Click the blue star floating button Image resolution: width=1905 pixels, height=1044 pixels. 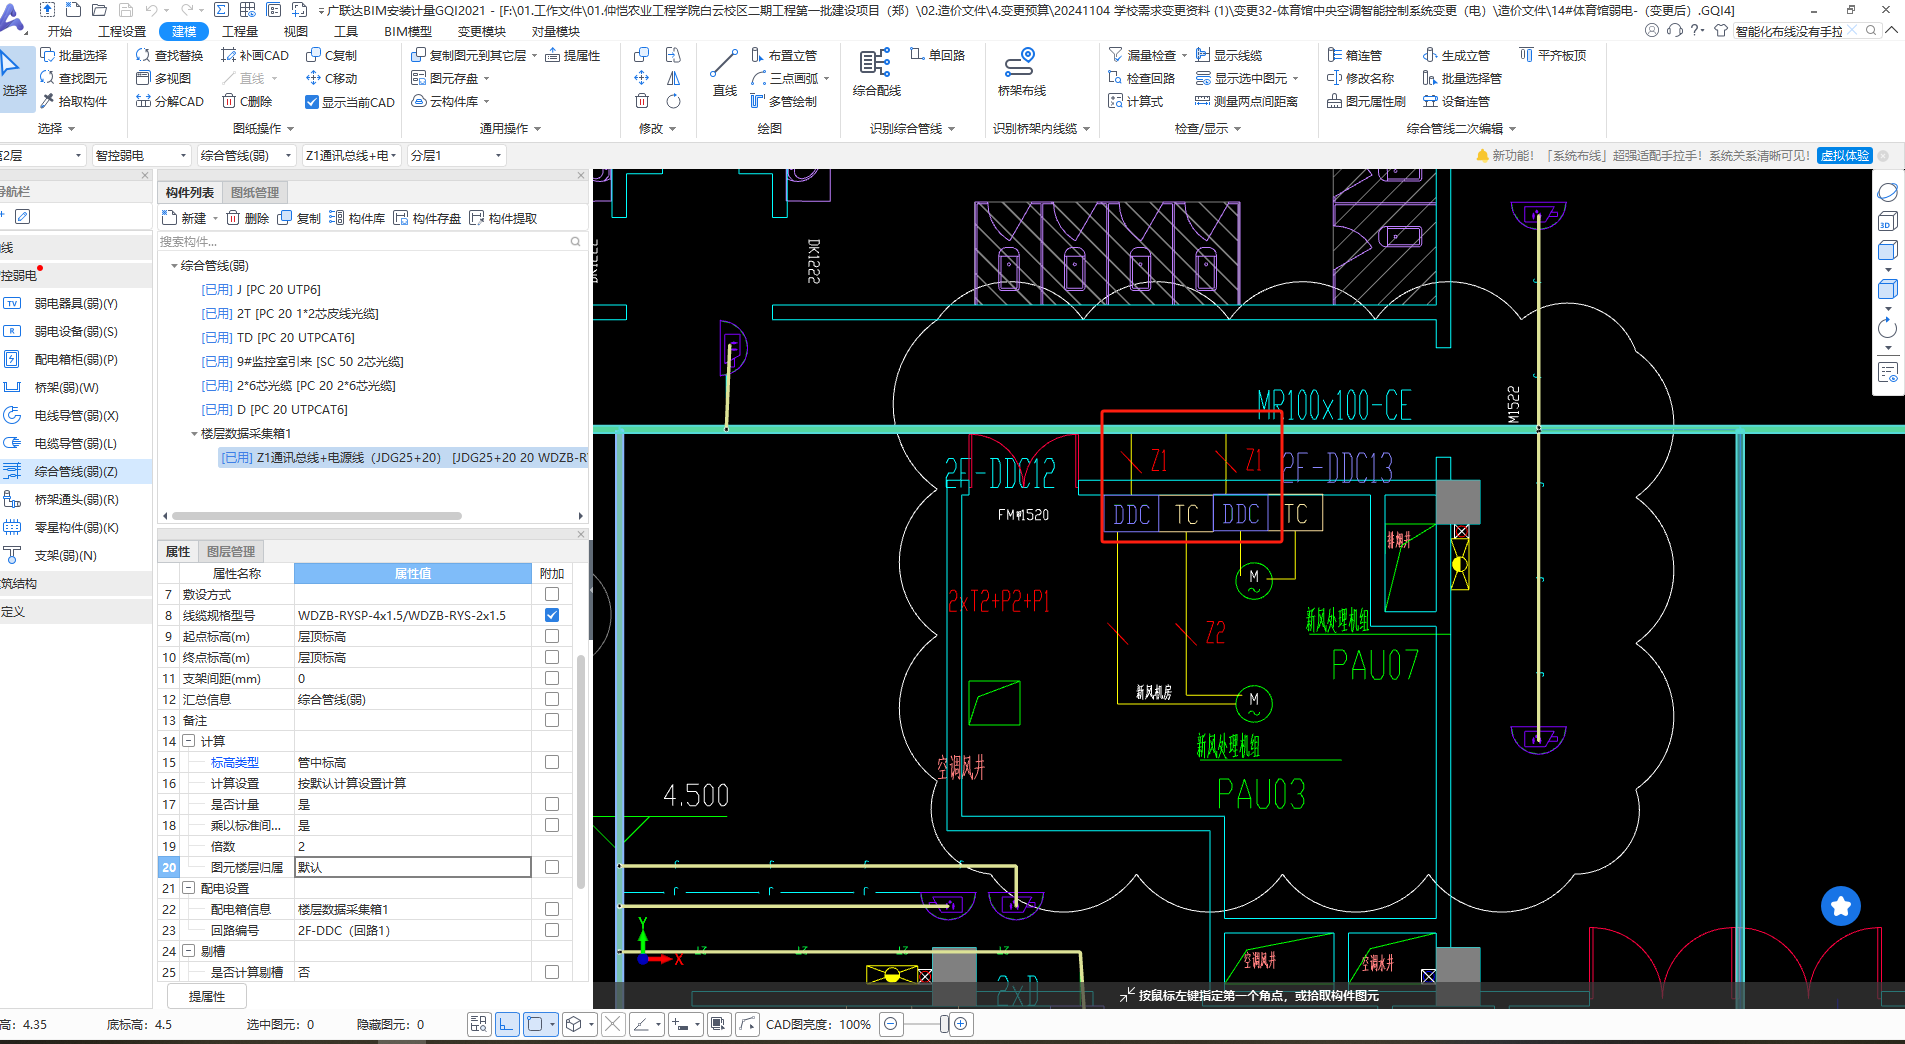click(1840, 906)
